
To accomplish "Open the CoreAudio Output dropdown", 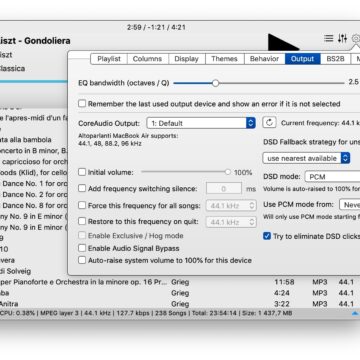I will coord(201,123).
